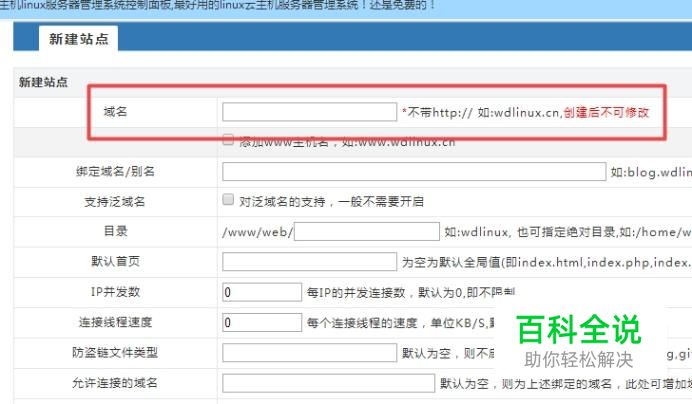Click the 如:blog.wdlinux example text
This screenshot has width=692, height=404.
[x=651, y=172]
